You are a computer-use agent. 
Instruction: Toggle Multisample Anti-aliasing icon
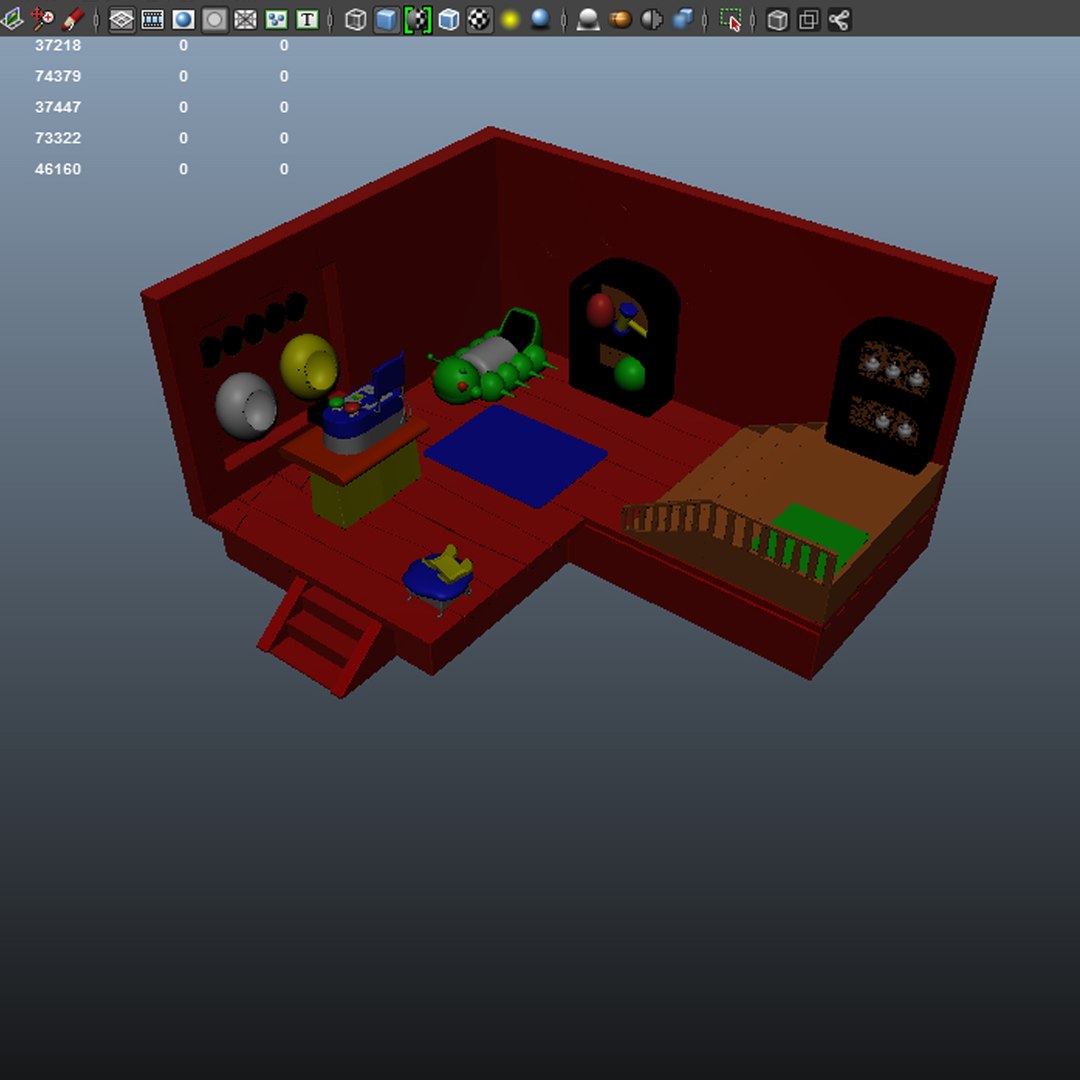(x=651, y=19)
